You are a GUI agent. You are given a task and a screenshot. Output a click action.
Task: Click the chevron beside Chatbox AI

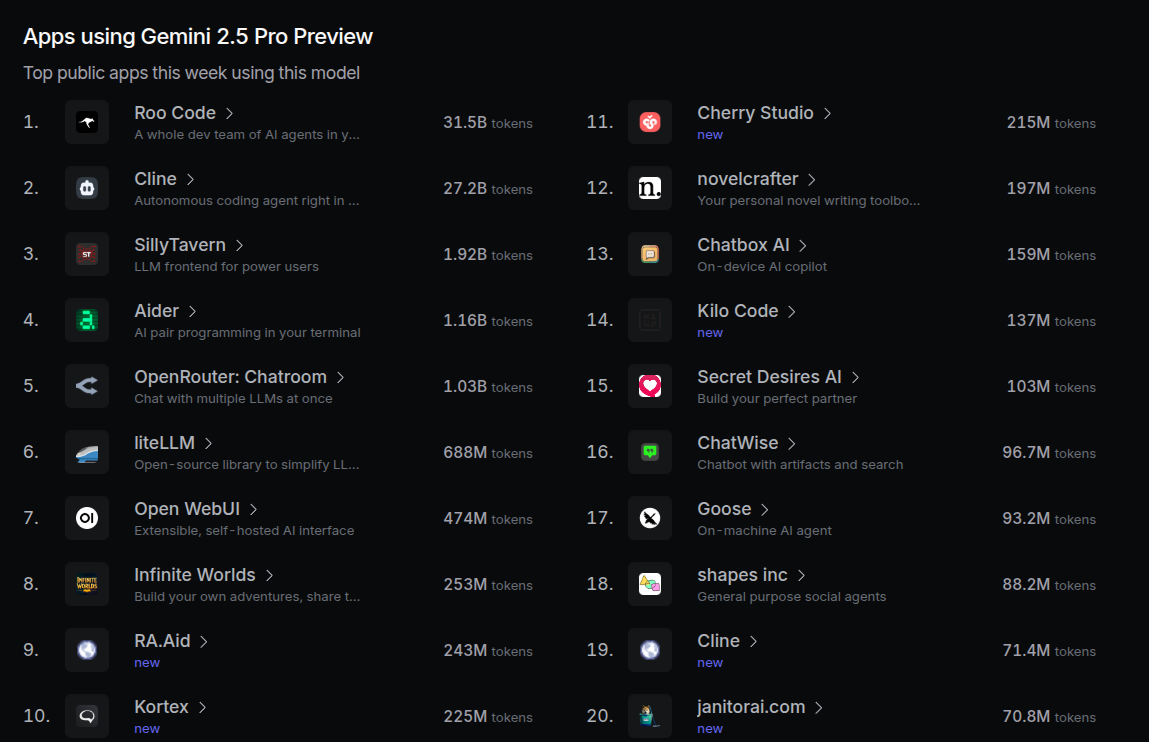[802, 245]
